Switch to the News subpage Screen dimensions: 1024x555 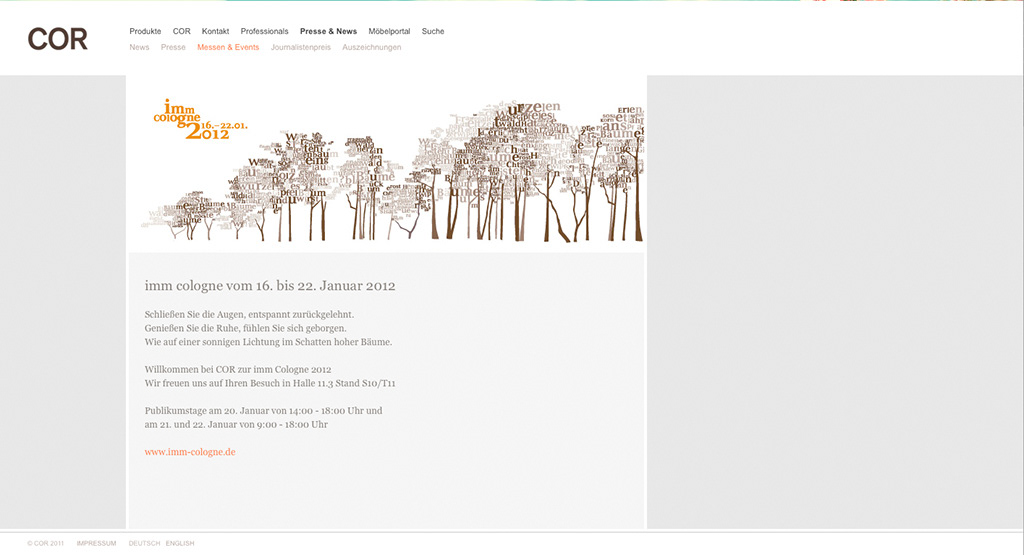139,47
